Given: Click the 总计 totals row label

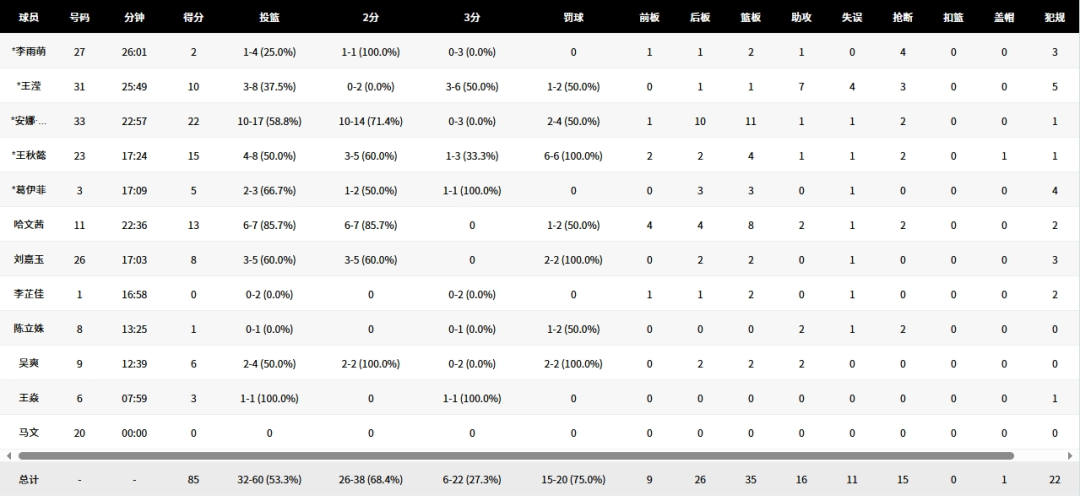Looking at the screenshot, I should pos(29,479).
